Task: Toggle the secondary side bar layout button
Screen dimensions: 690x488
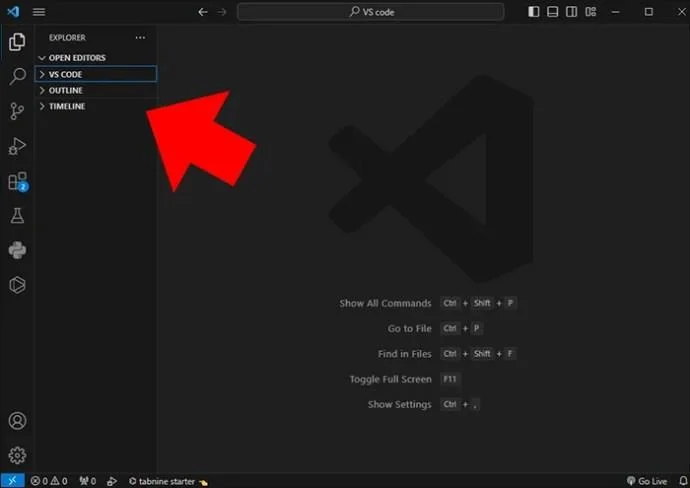Action: (x=571, y=12)
